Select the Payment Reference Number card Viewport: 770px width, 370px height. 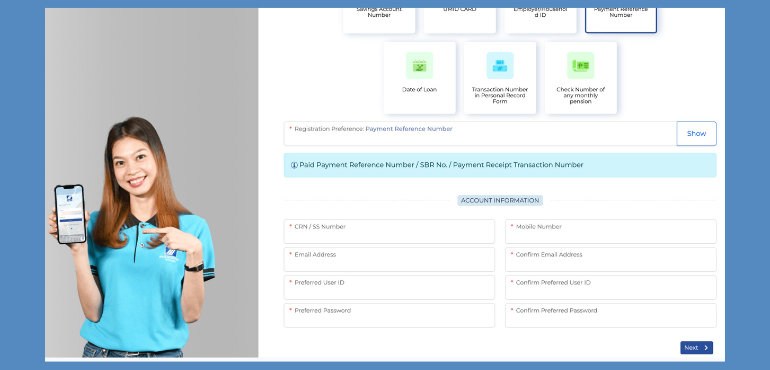621,20
